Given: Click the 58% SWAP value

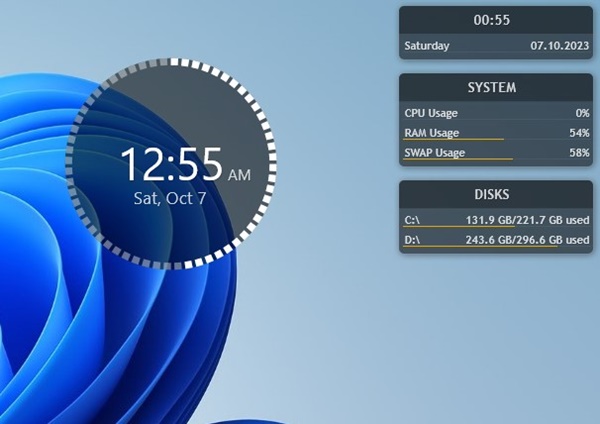Looking at the screenshot, I should point(579,153).
